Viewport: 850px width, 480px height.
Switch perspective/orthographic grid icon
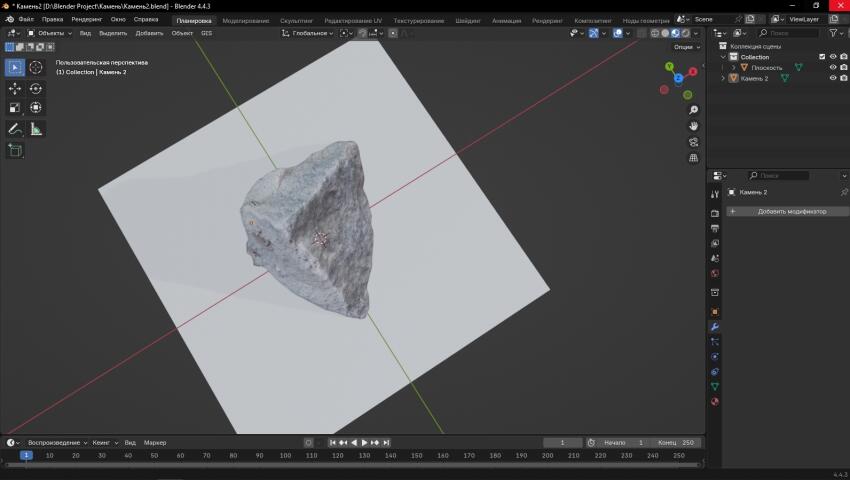[x=693, y=158]
